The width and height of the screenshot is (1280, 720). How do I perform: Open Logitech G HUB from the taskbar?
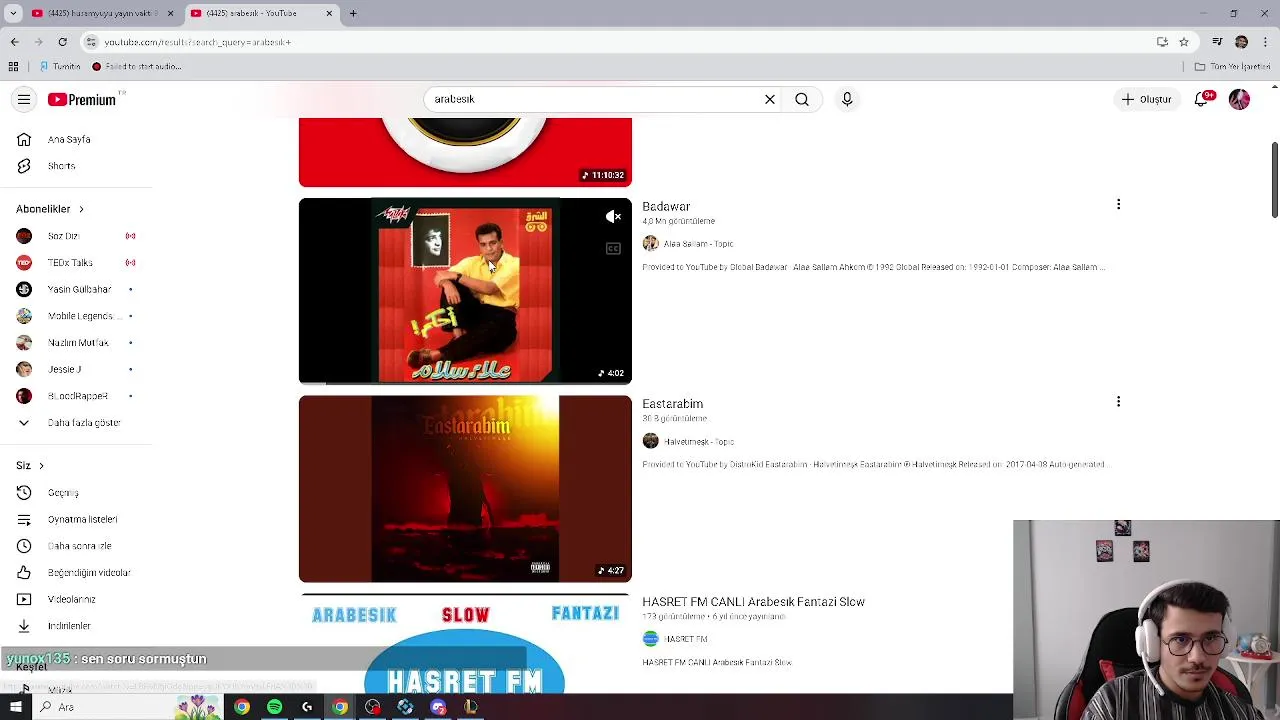pyautogui.click(x=307, y=707)
